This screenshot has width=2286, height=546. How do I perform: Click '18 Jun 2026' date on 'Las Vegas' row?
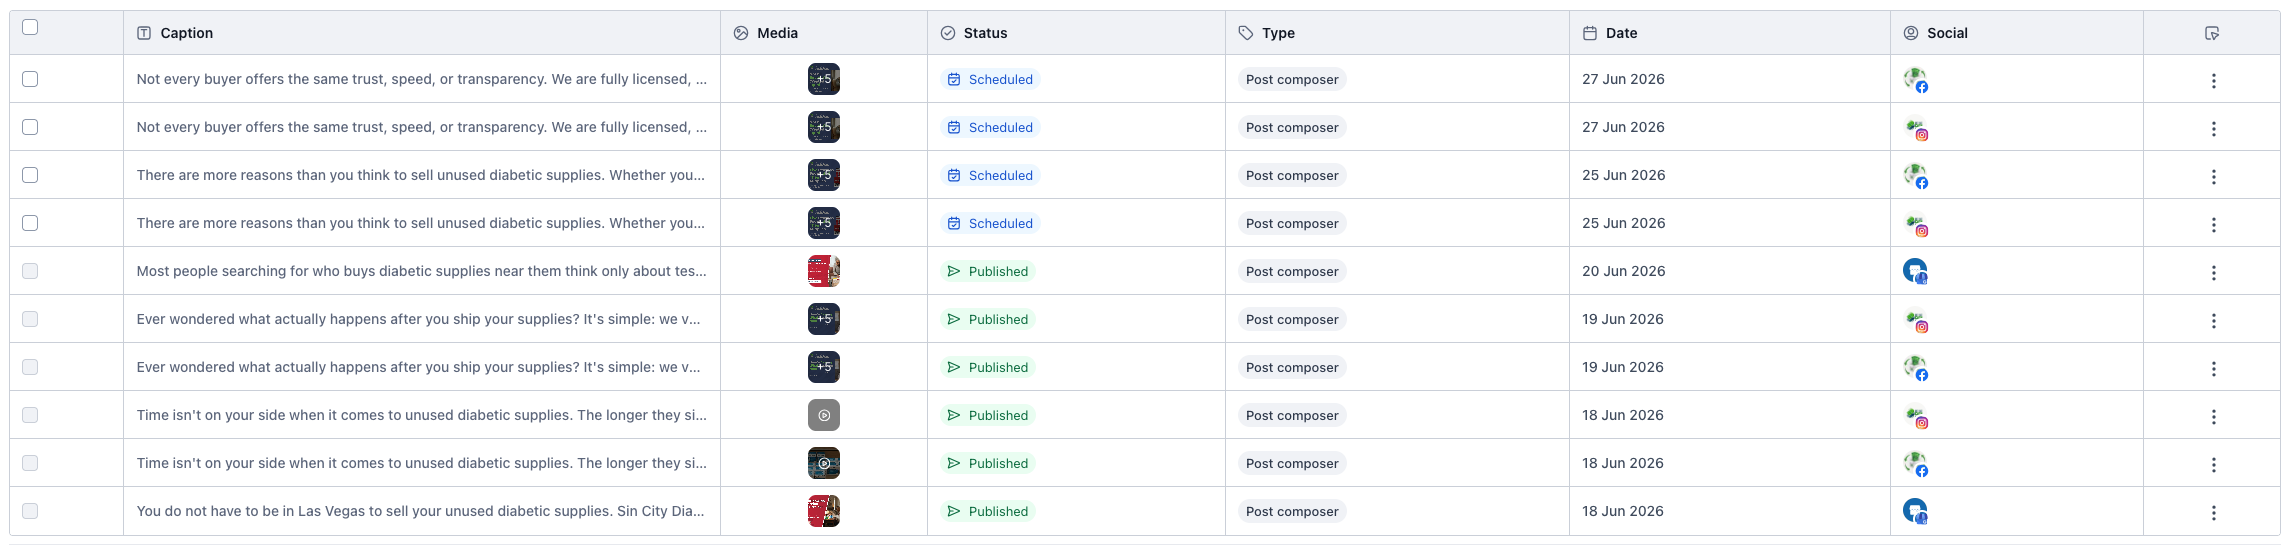pyautogui.click(x=1623, y=511)
